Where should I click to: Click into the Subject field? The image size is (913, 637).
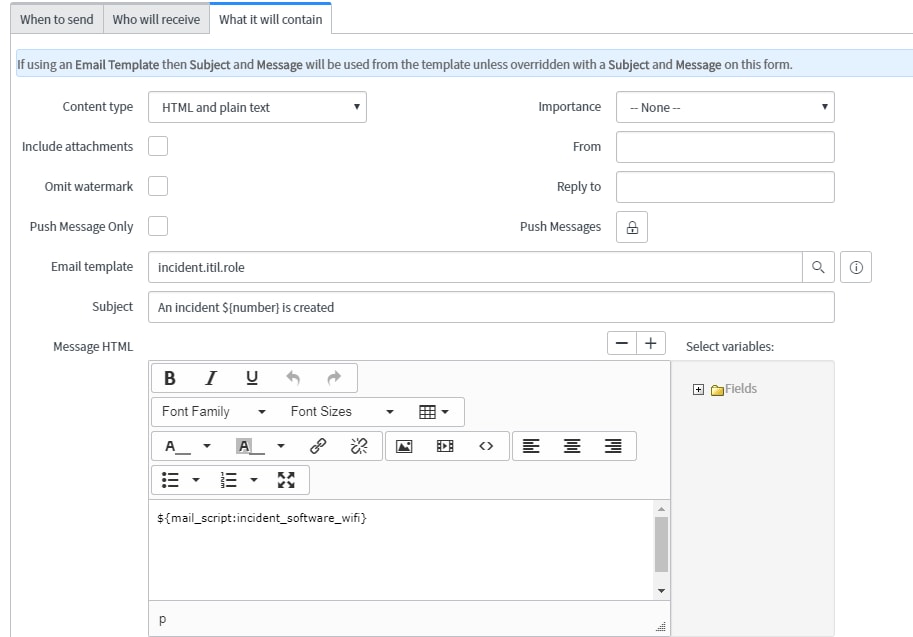click(x=491, y=307)
